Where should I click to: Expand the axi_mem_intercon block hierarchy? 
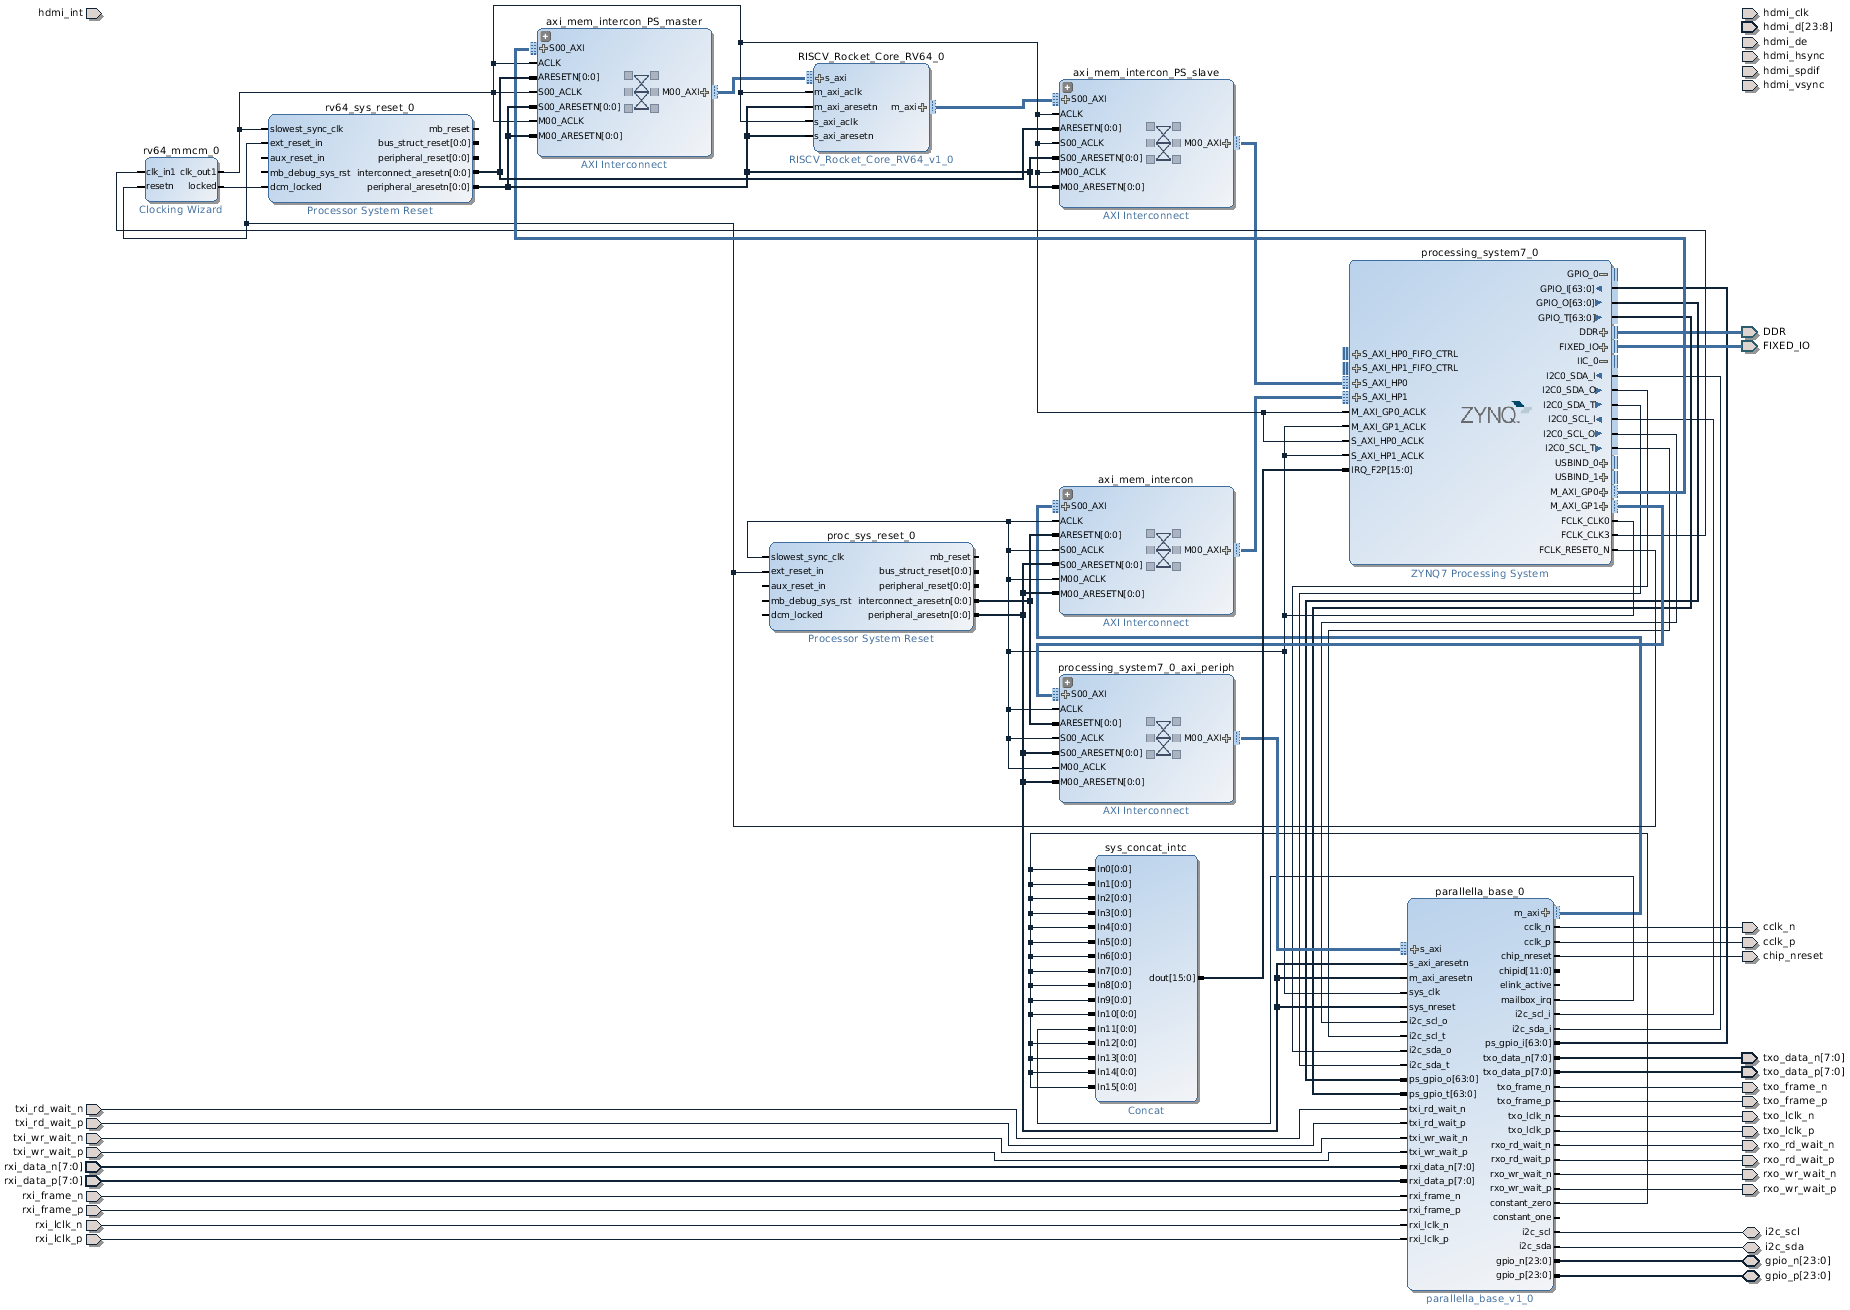tap(1068, 495)
